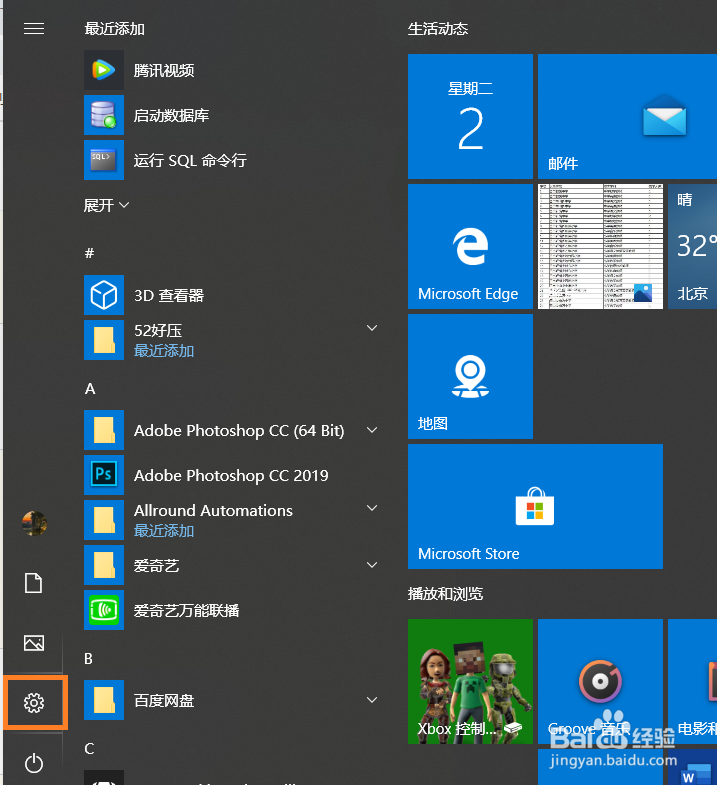Open the 百度网盘 folder icon
717x785 pixels.
[x=104, y=700]
